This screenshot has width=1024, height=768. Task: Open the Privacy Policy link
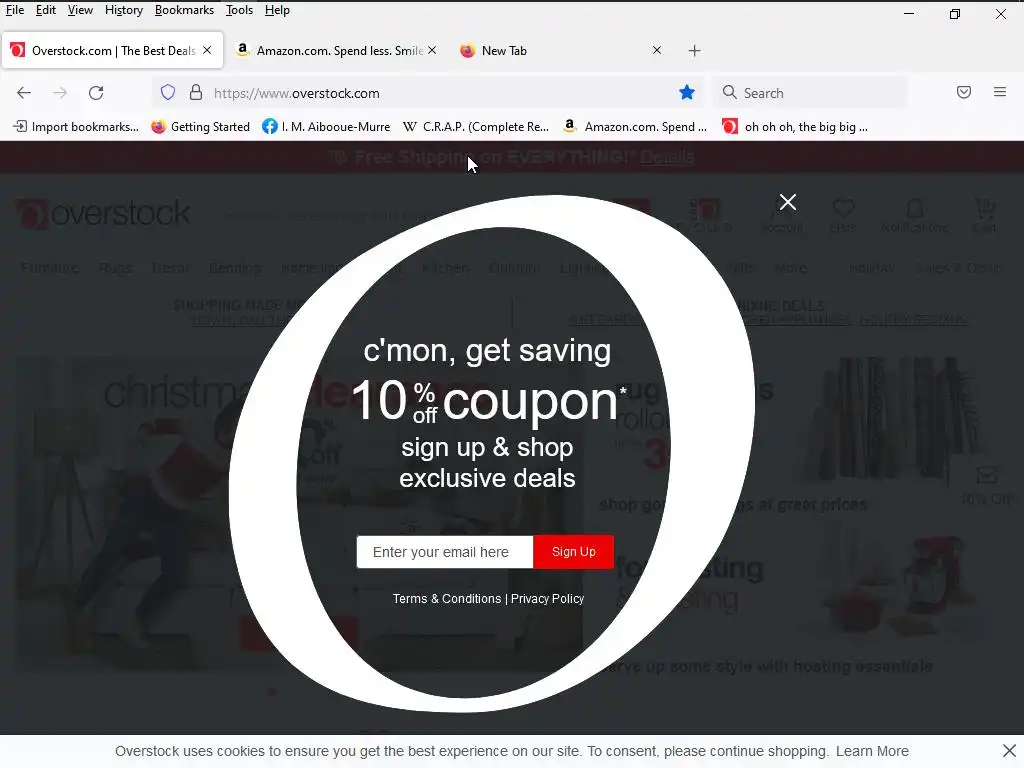(547, 598)
